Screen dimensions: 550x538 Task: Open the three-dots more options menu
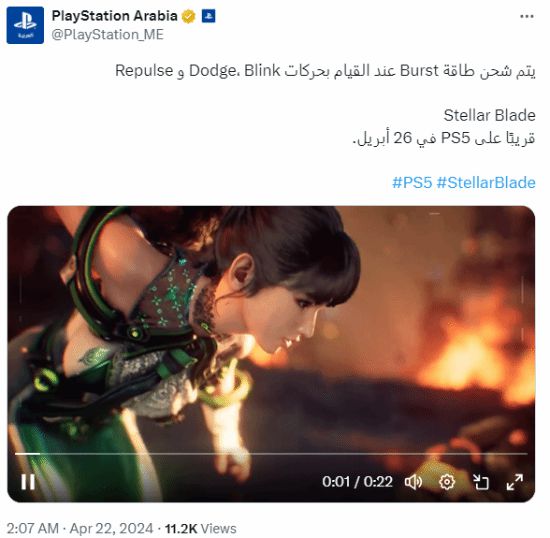527,16
